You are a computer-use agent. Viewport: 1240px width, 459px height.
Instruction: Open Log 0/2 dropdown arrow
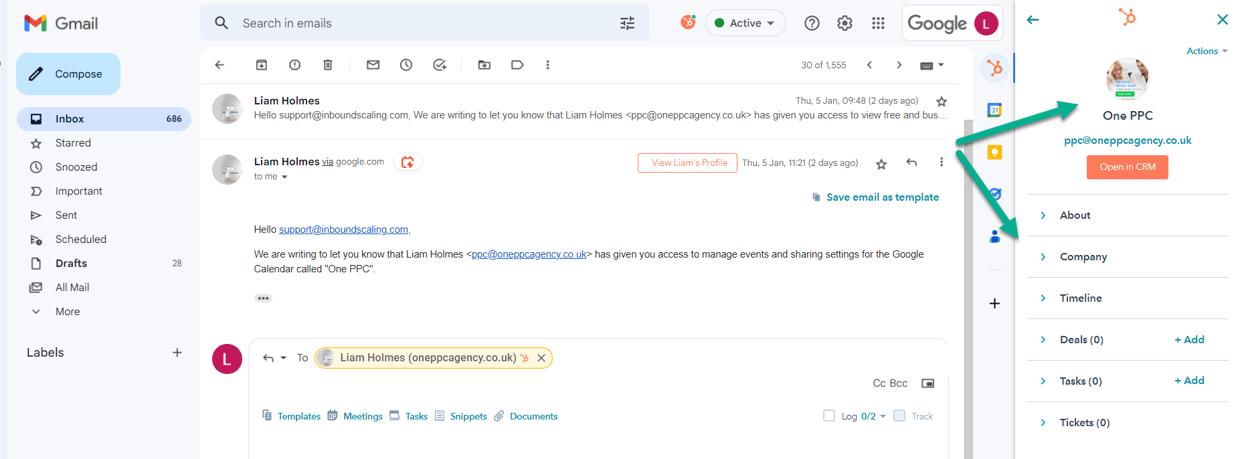point(882,417)
